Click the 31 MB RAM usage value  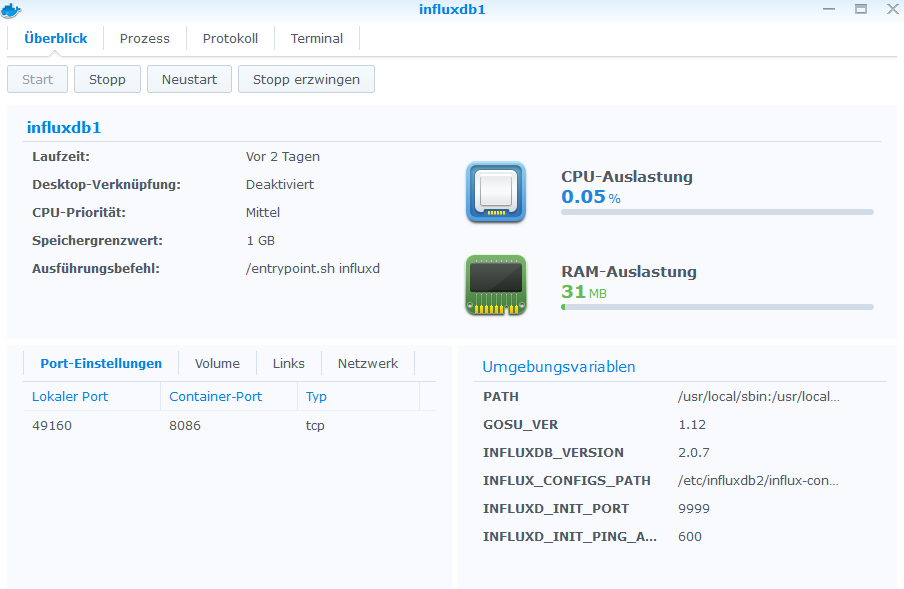tap(584, 292)
